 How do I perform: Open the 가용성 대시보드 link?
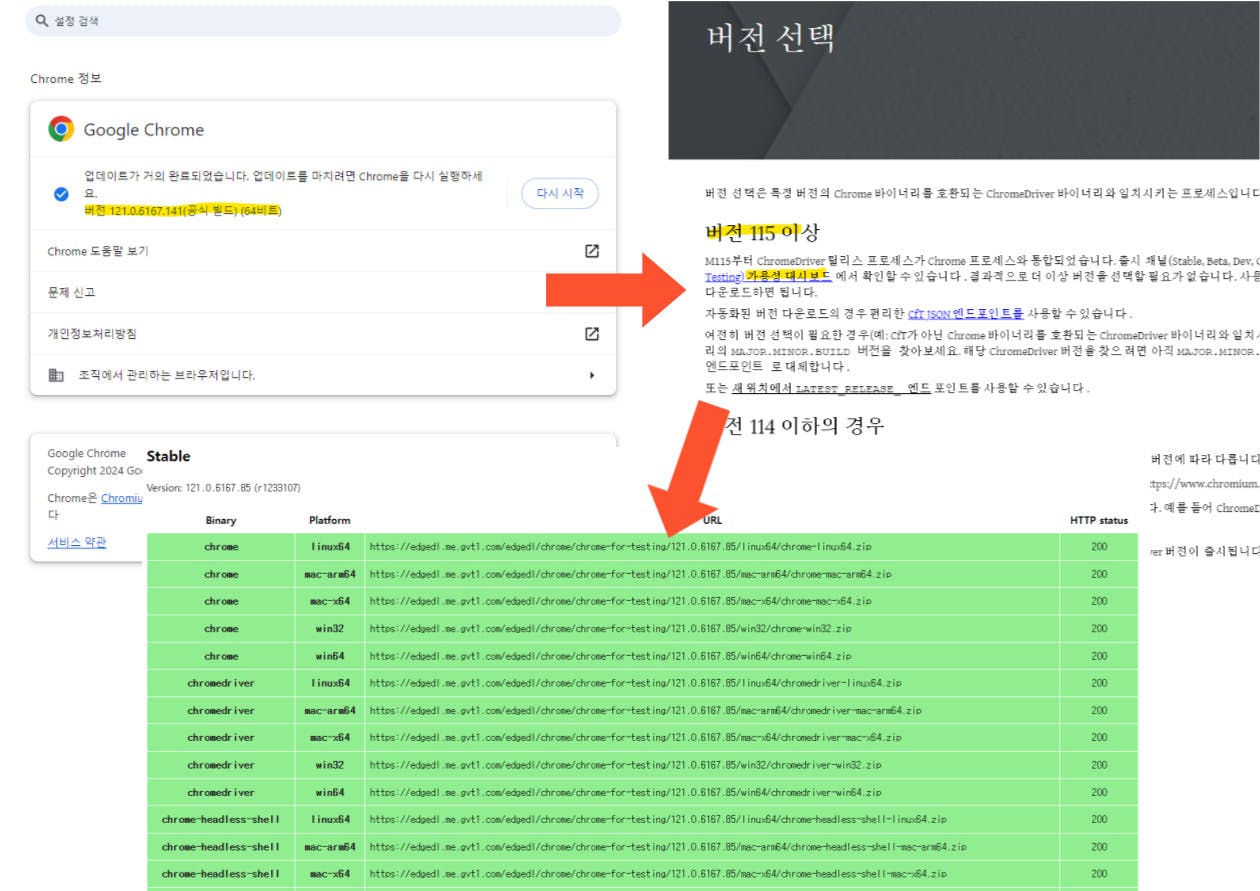tap(789, 276)
